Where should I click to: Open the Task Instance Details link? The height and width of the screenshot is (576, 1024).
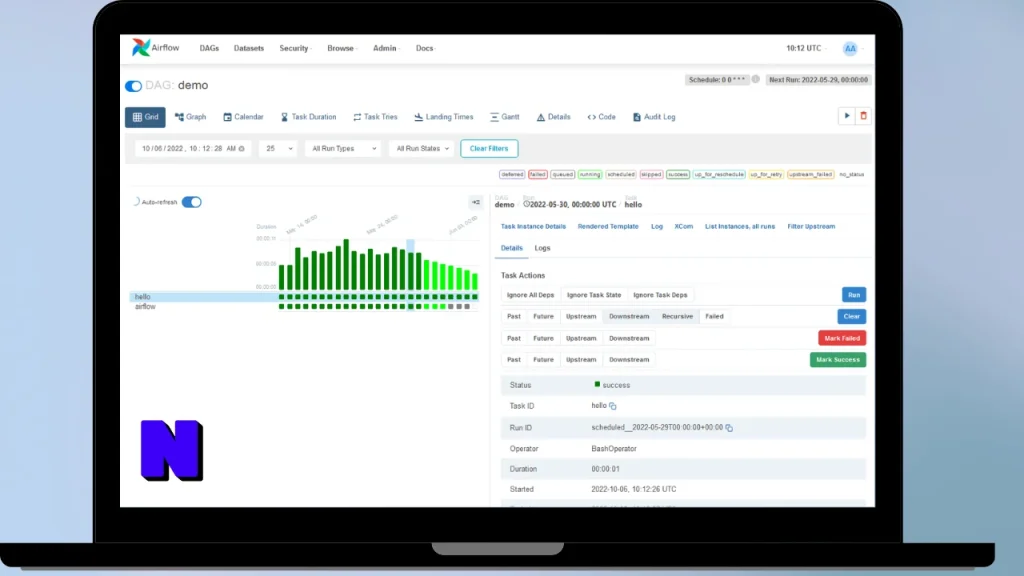tap(533, 227)
